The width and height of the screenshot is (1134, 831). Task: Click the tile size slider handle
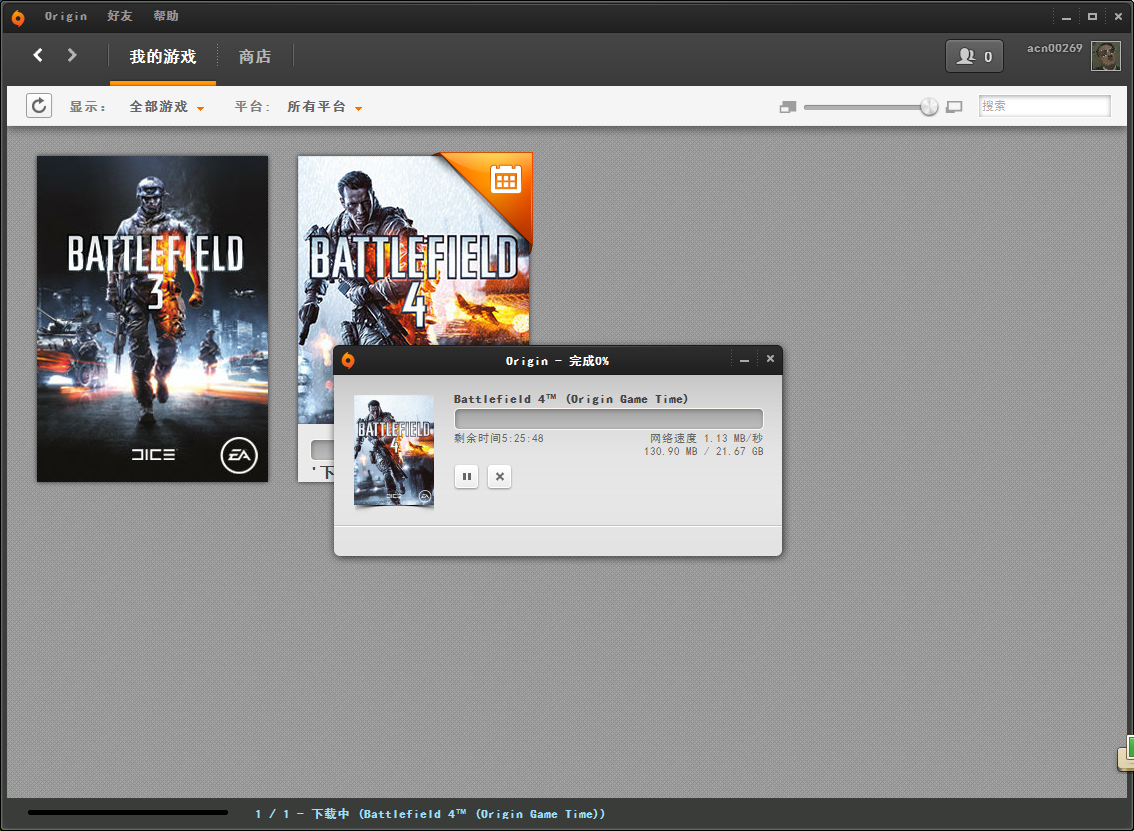point(929,107)
